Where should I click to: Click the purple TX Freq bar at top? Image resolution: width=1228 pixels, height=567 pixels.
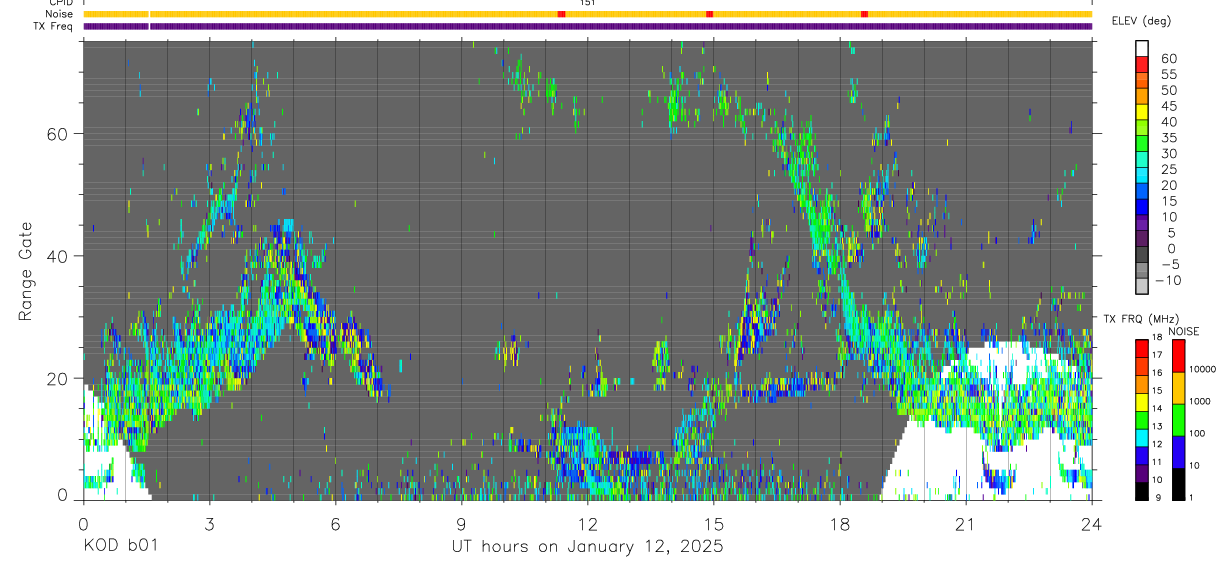pos(587,26)
